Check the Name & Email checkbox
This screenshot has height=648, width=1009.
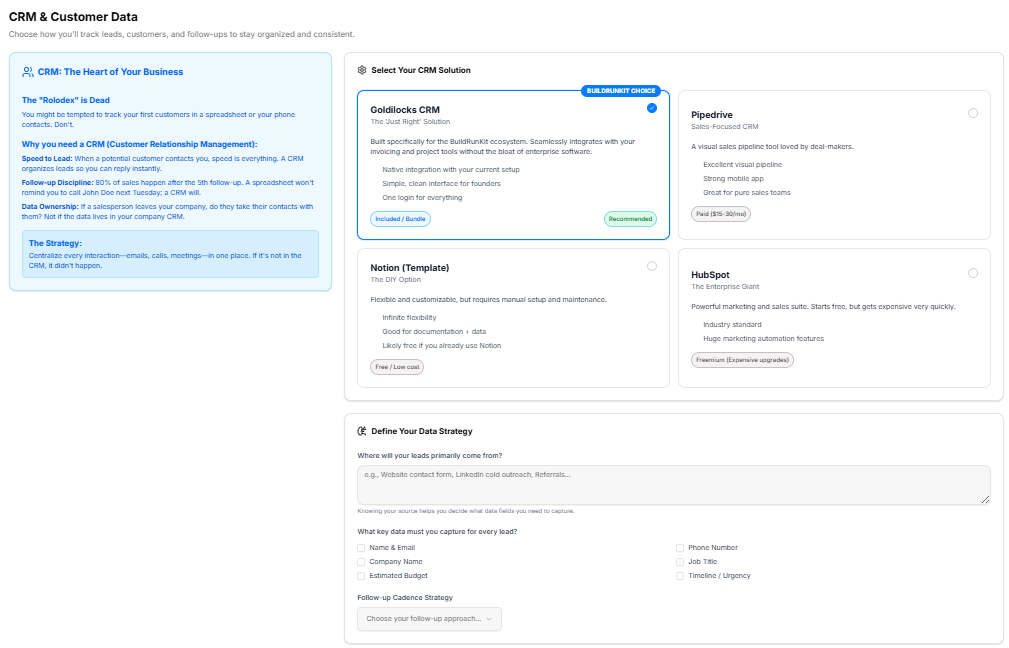pyautogui.click(x=361, y=548)
